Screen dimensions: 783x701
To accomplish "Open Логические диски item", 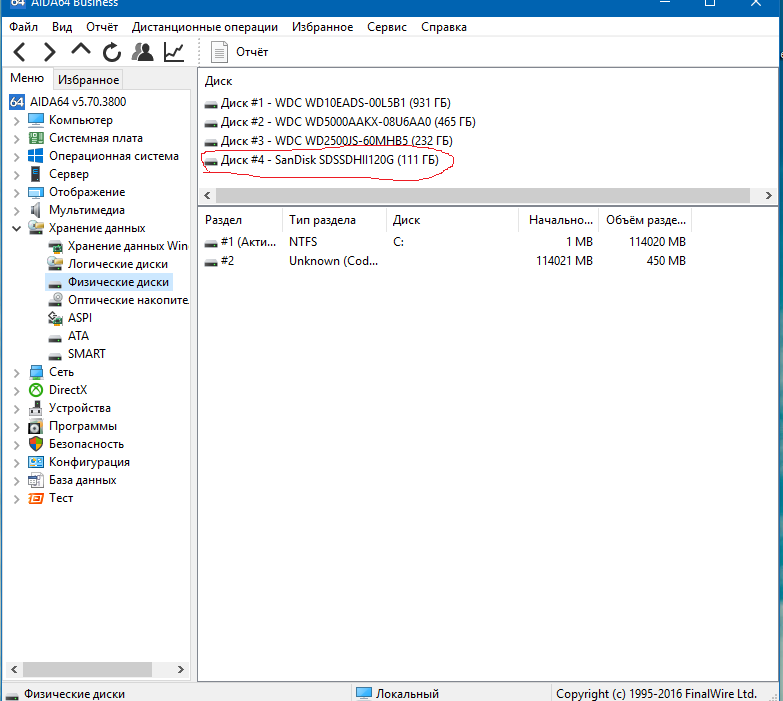I will [x=108, y=264].
